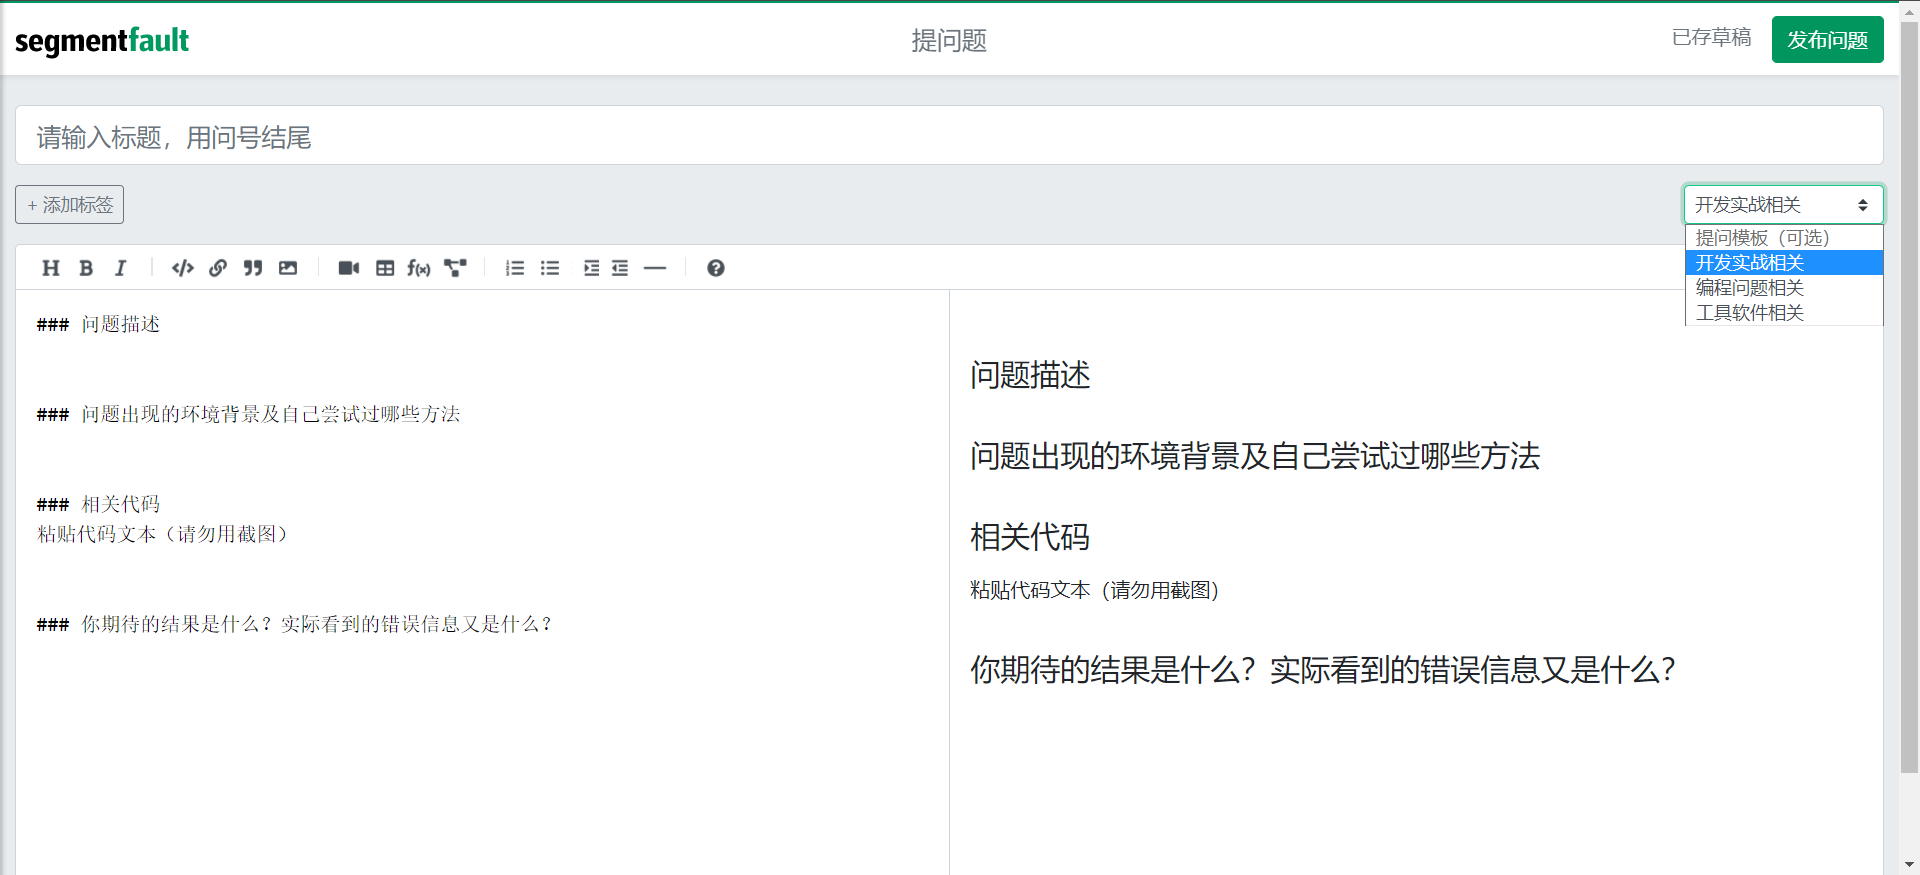The width and height of the screenshot is (1920, 875).
Task: Click the '### 问题出现的环境背景' editor line
Action: 248,414
